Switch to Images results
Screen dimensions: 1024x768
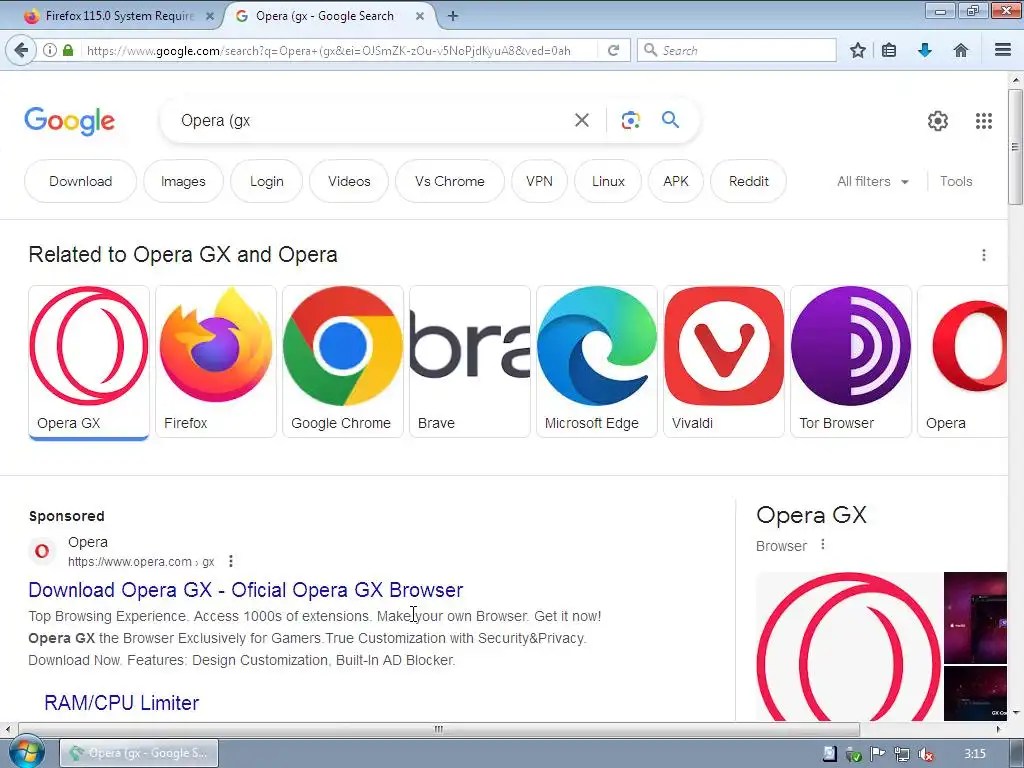tap(183, 181)
